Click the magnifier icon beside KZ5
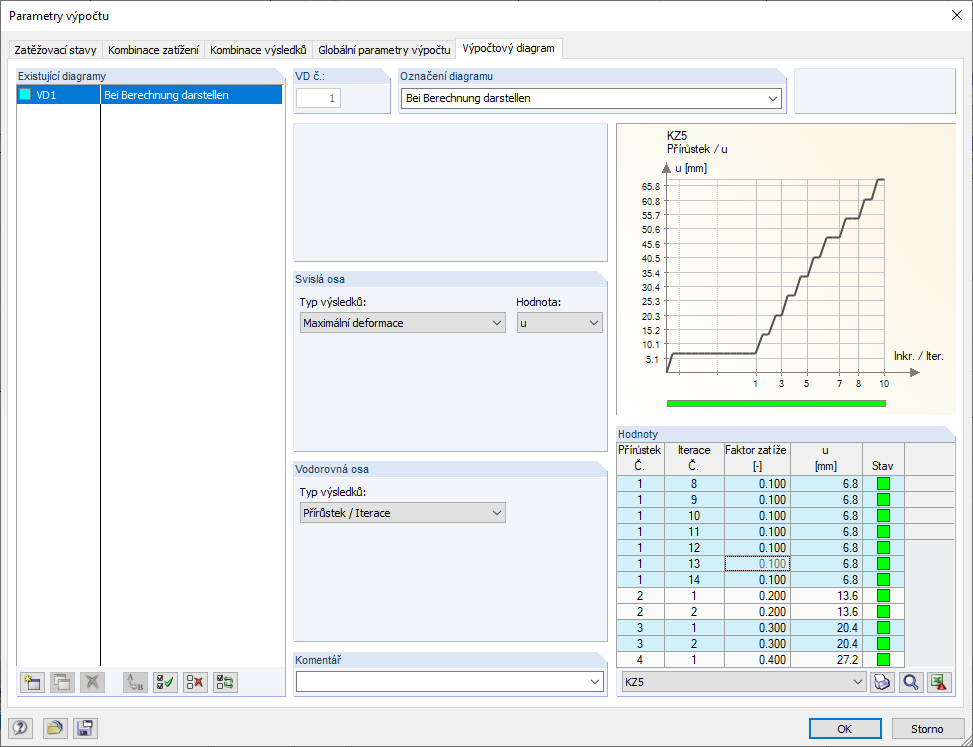The height and width of the screenshot is (747, 973). (911, 682)
